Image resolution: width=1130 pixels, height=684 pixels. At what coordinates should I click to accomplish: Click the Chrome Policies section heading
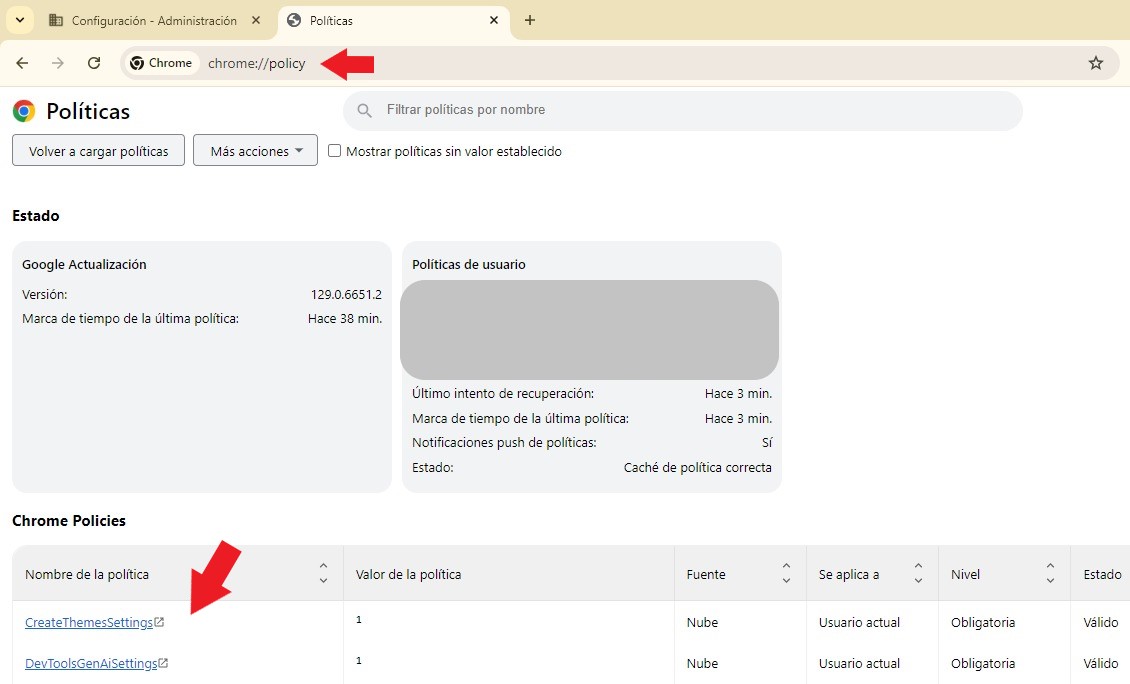click(x=69, y=521)
